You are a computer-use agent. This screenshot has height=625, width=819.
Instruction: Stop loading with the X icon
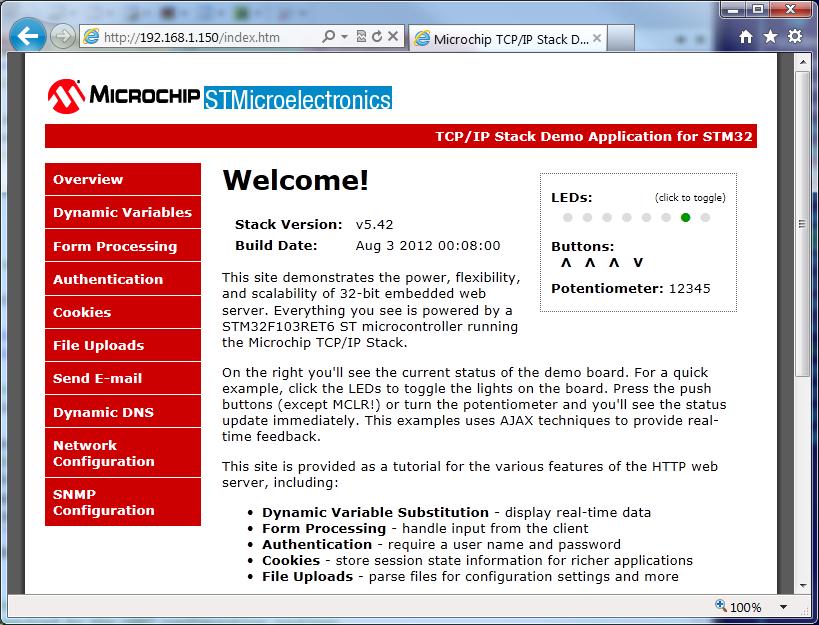(x=393, y=37)
